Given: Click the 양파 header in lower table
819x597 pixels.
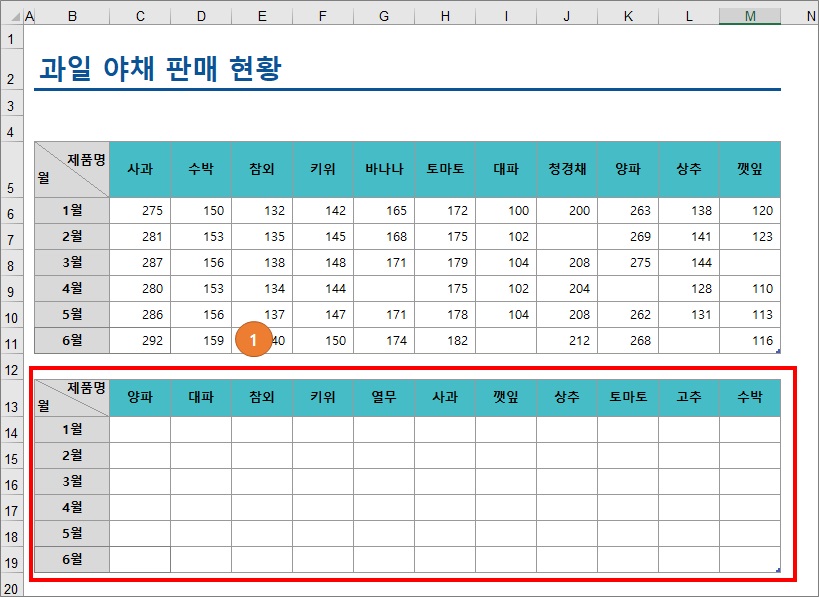Looking at the screenshot, I should tap(140, 397).
